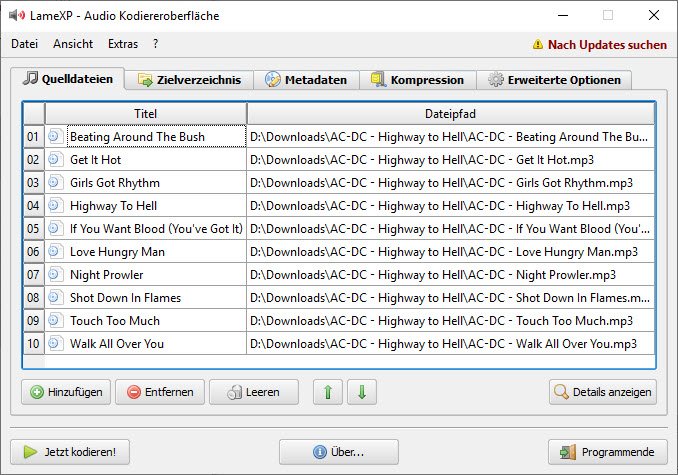The image size is (678, 475).
Task: Click row header number 05
Action: [34, 229]
